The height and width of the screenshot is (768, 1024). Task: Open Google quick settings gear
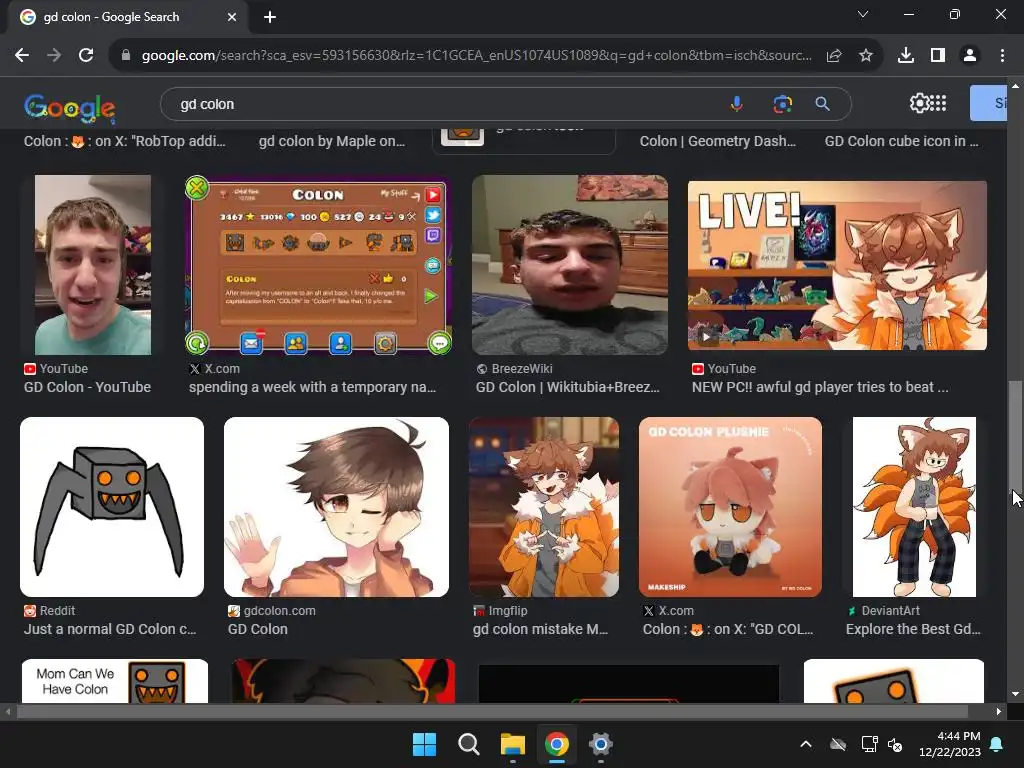[x=919, y=103]
